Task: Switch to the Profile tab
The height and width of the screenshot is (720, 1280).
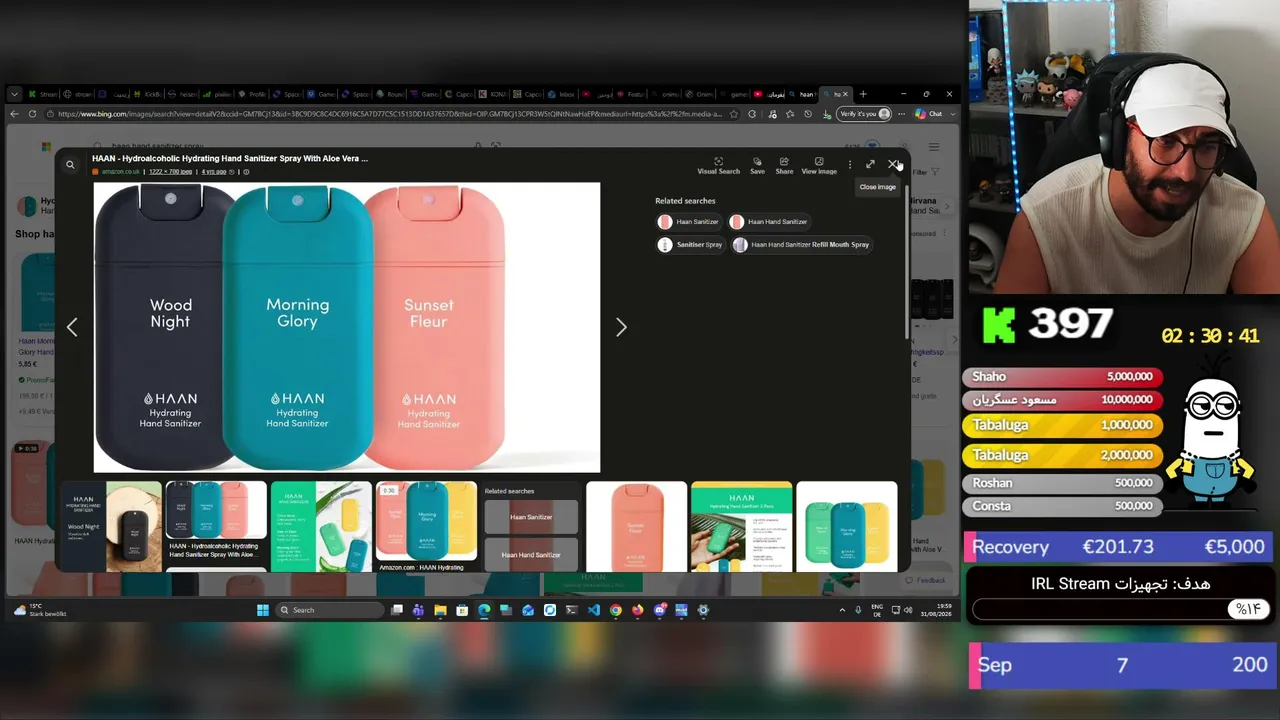Action: pos(252,94)
